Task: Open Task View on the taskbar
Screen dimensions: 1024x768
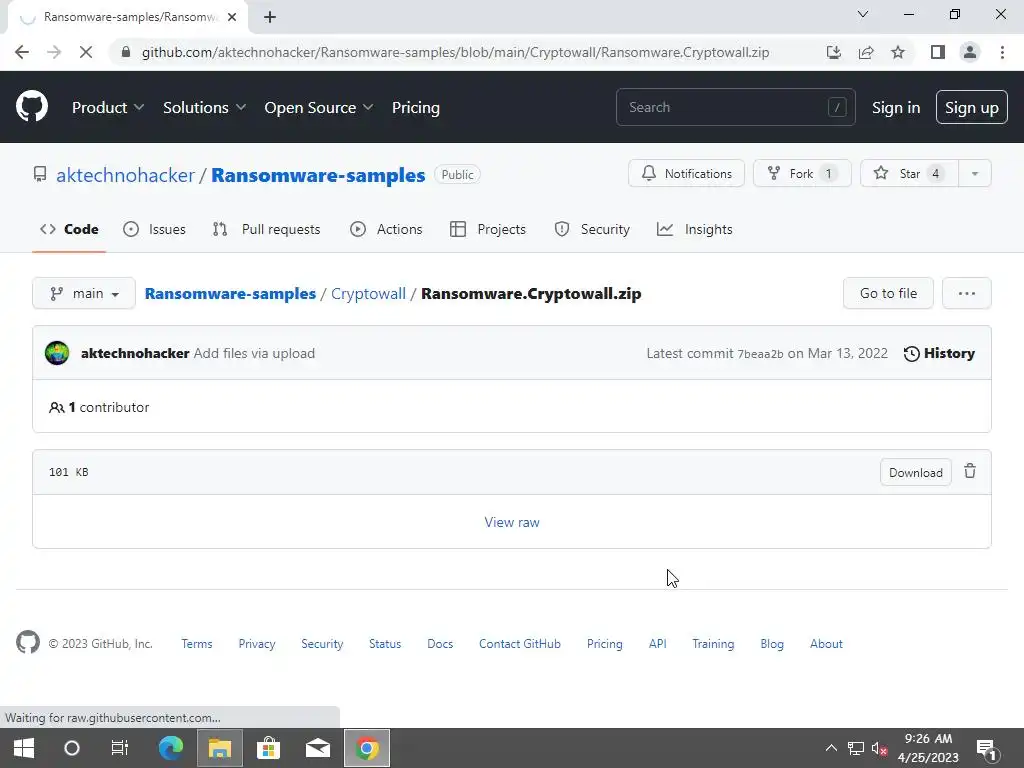Action: pos(120,748)
